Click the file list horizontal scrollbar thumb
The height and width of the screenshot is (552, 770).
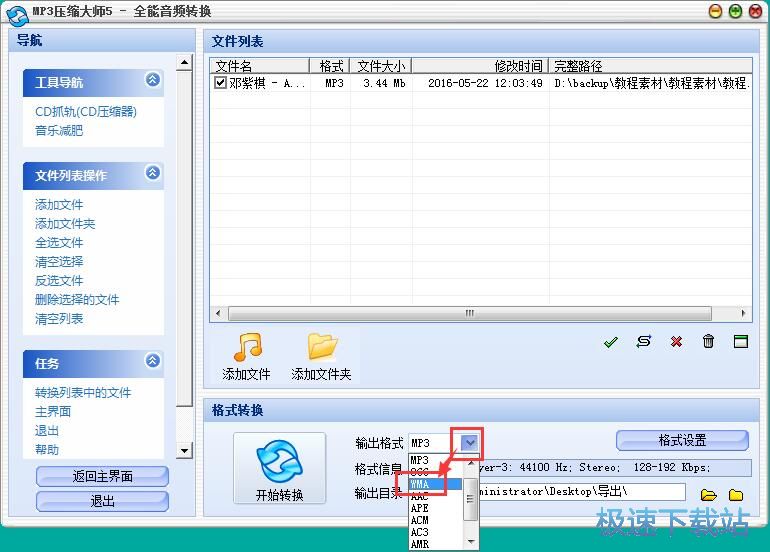coord(470,313)
